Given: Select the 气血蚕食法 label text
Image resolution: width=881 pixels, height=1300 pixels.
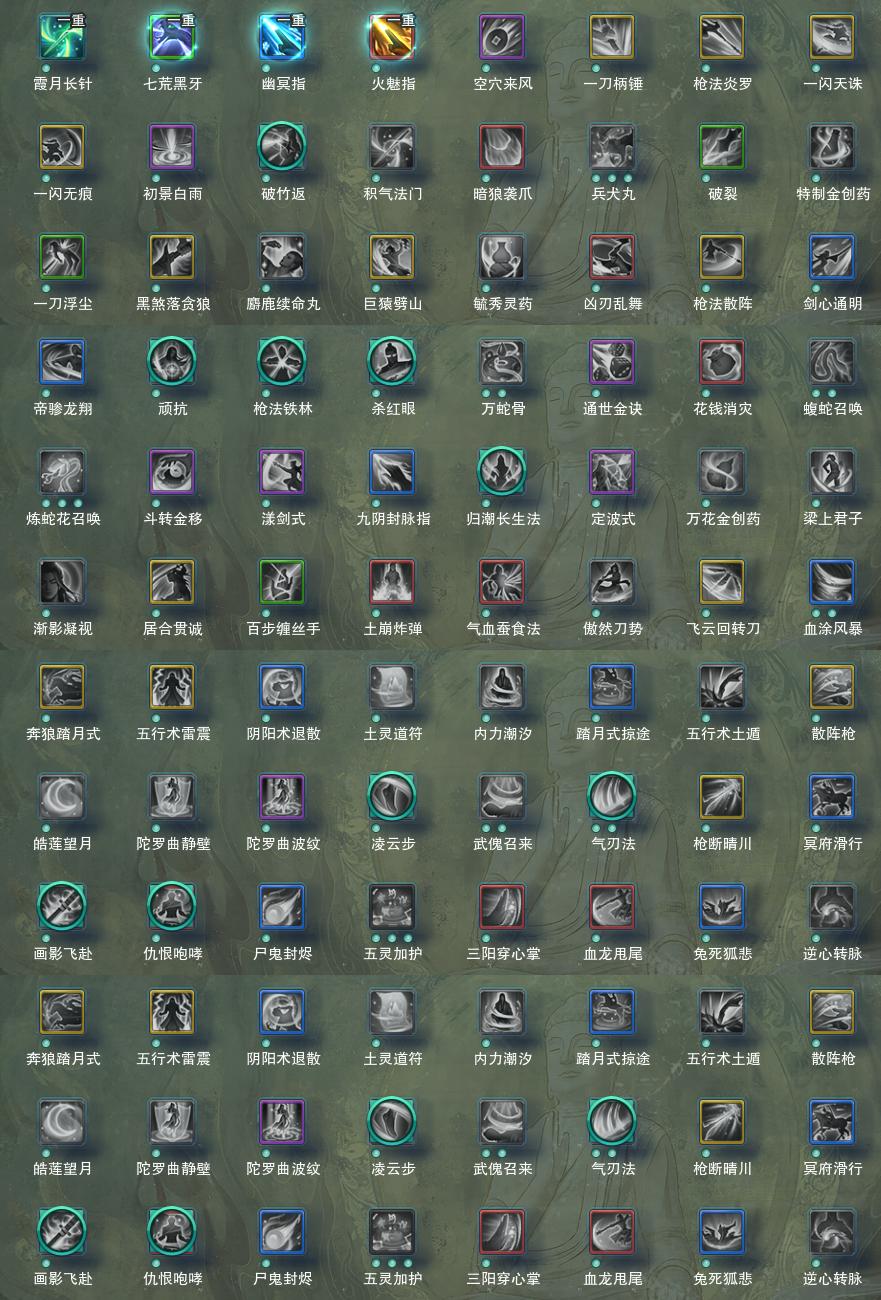Looking at the screenshot, I should (x=503, y=629).
